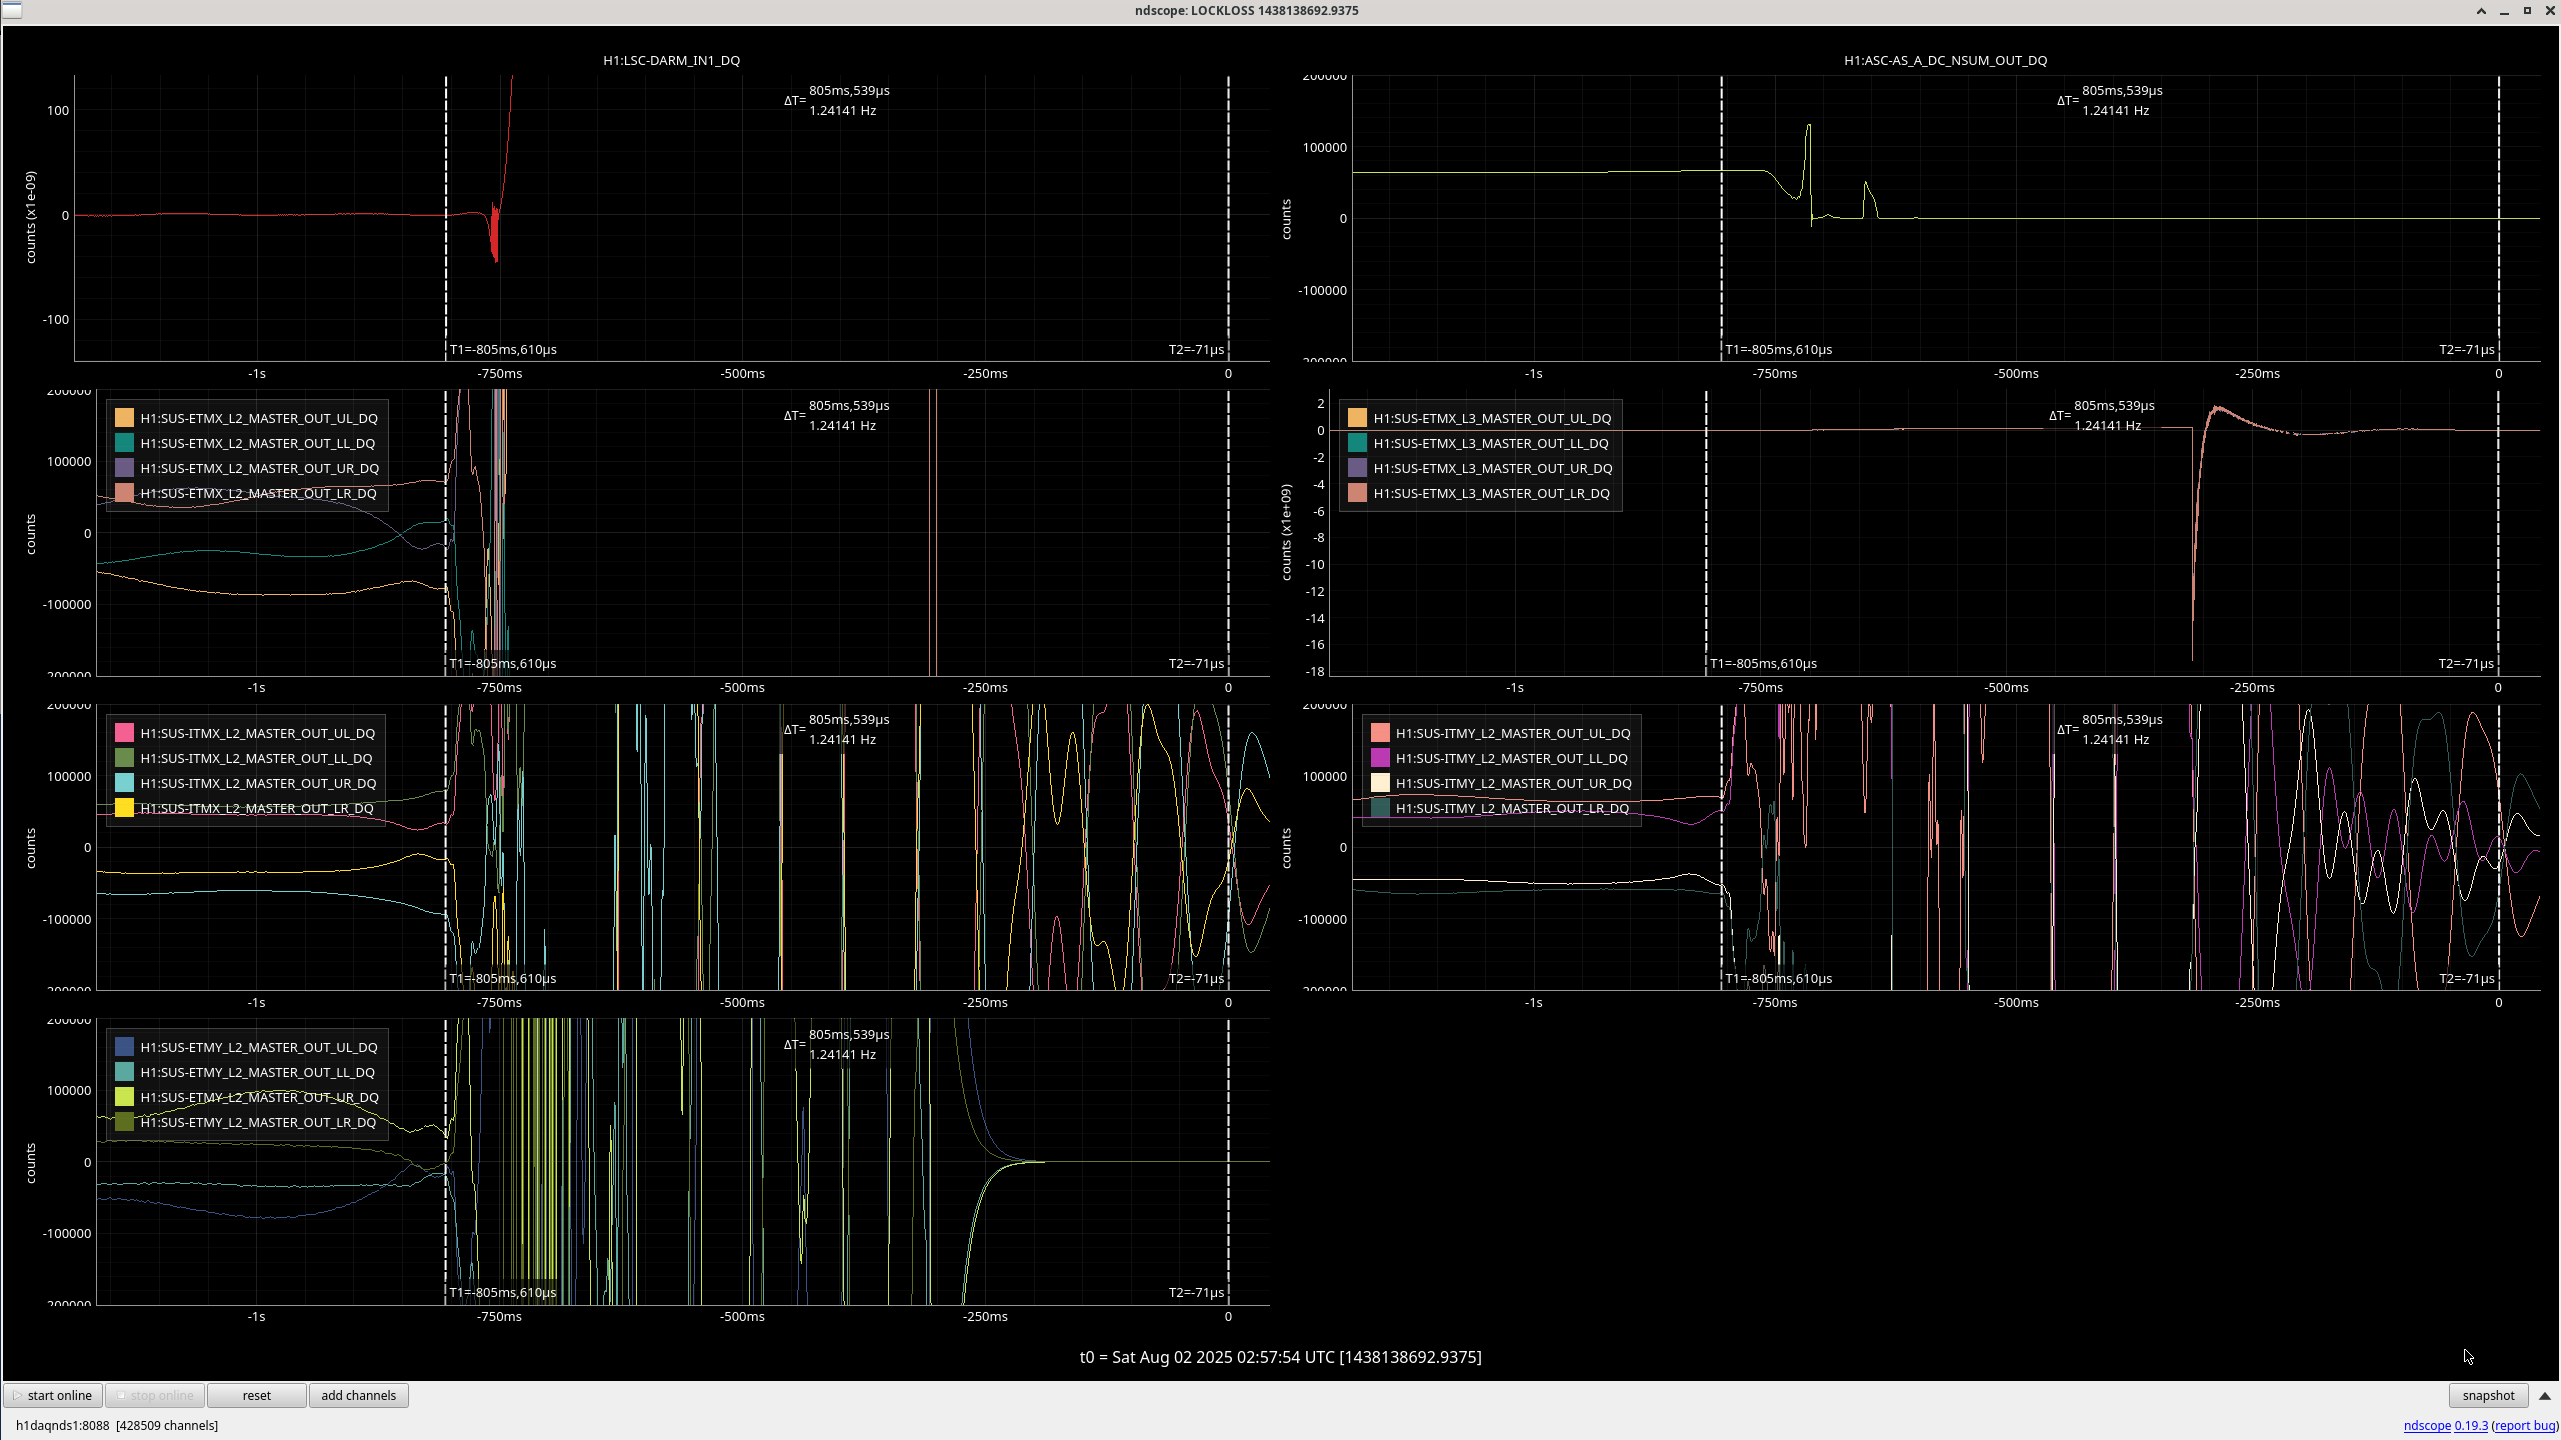Click the ETMX_L3_MASTER_OUT_LL_DQ legend swatch
The width and height of the screenshot is (2561, 1440).
pyautogui.click(x=1357, y=443)
